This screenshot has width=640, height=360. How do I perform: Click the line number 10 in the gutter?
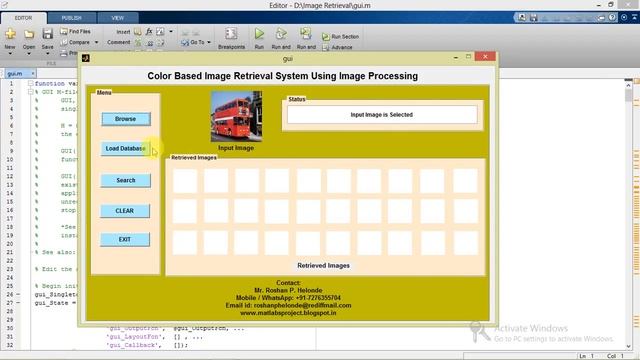click(x=10, y=159)
